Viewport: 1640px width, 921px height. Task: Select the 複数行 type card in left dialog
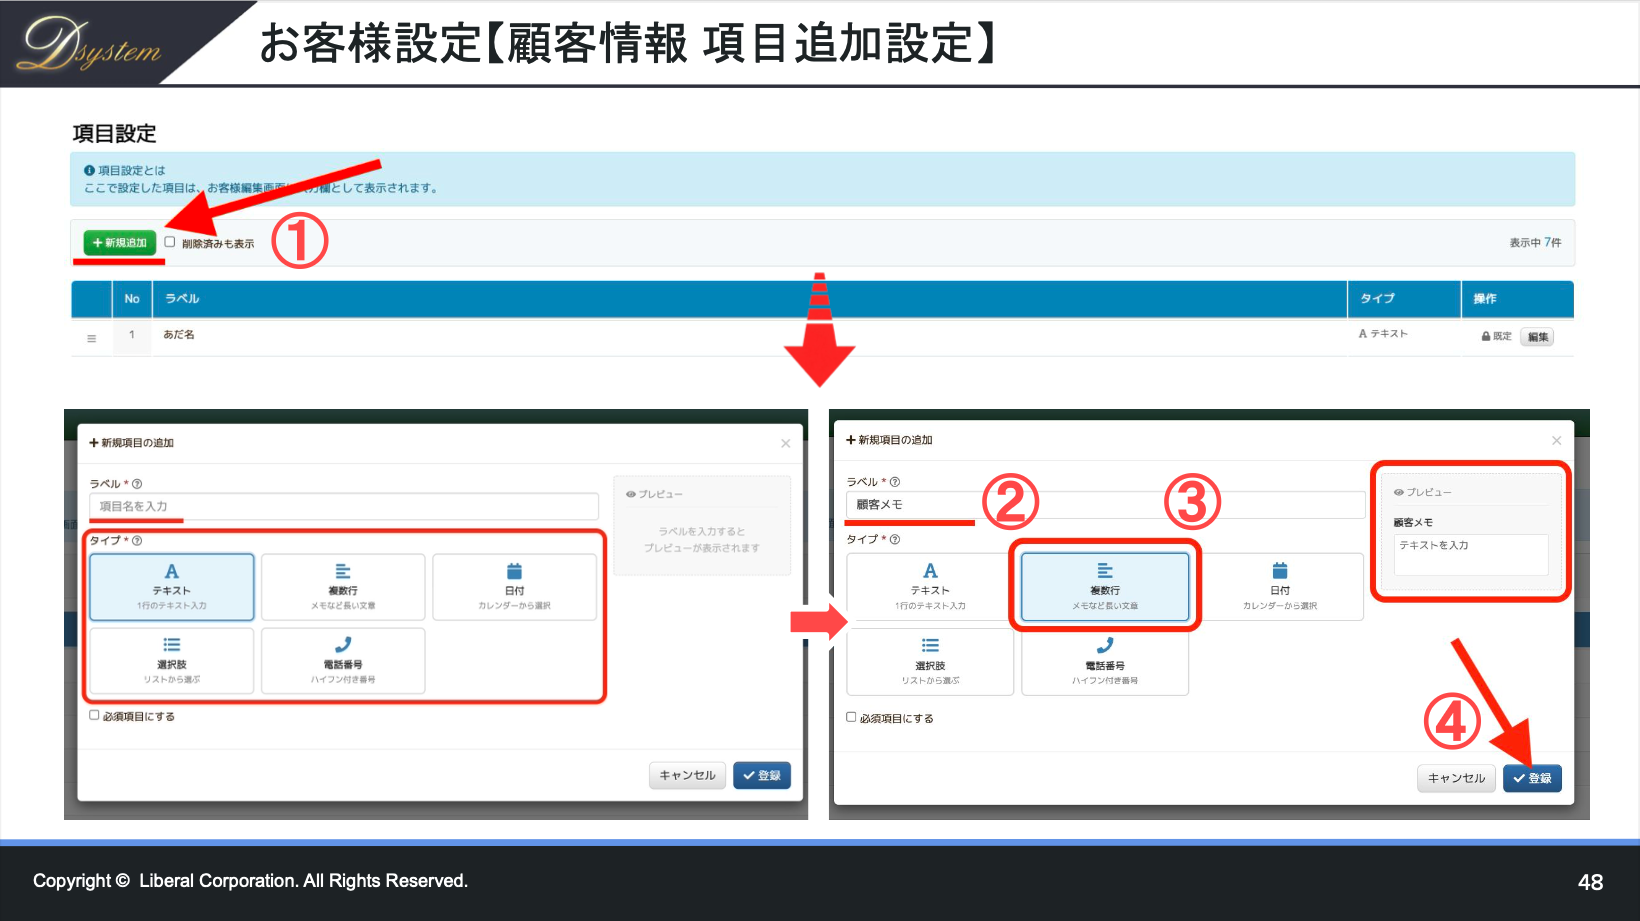pos(343,587)
